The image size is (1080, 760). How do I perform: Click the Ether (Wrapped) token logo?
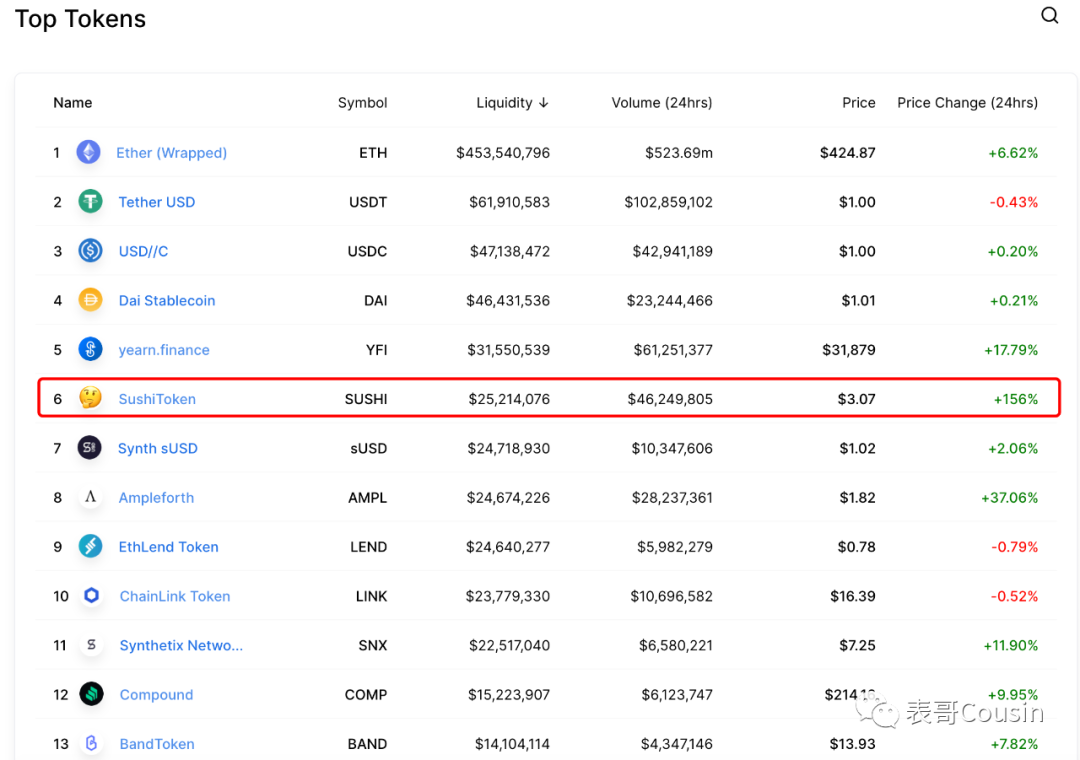click(90, 152)
